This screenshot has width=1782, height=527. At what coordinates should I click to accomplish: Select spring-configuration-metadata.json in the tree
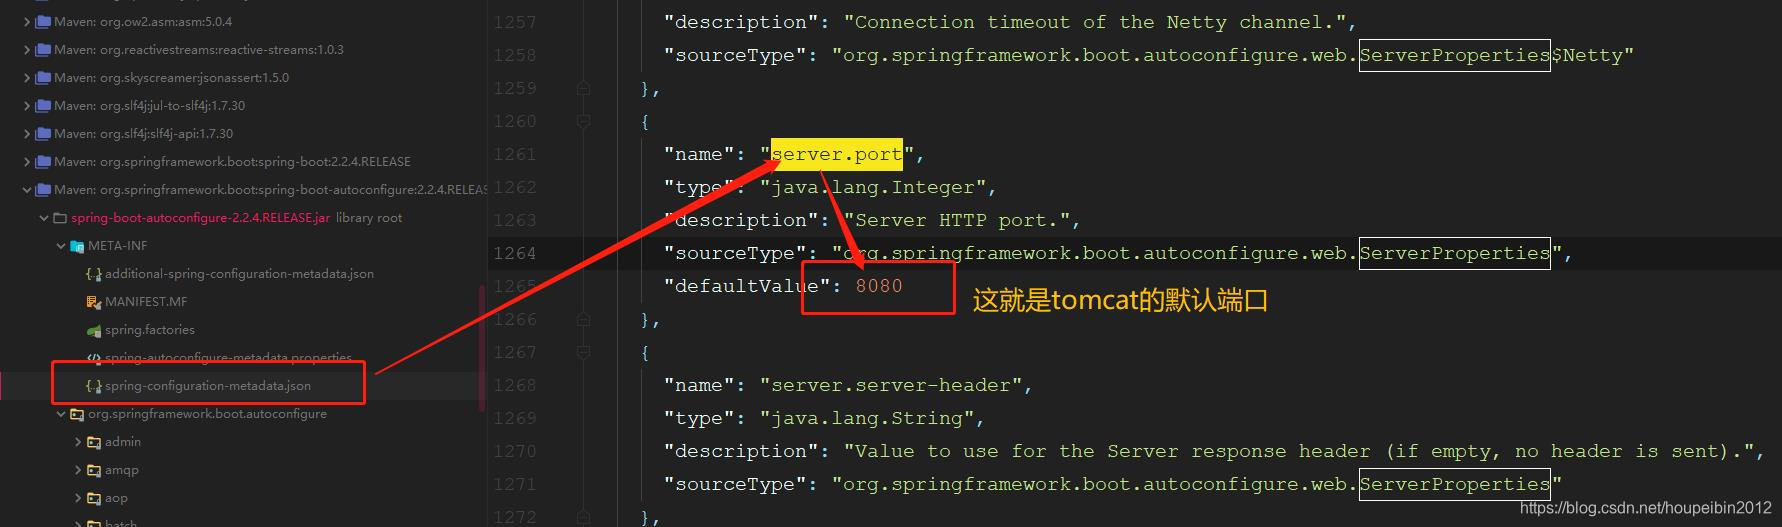pos(208,385)
